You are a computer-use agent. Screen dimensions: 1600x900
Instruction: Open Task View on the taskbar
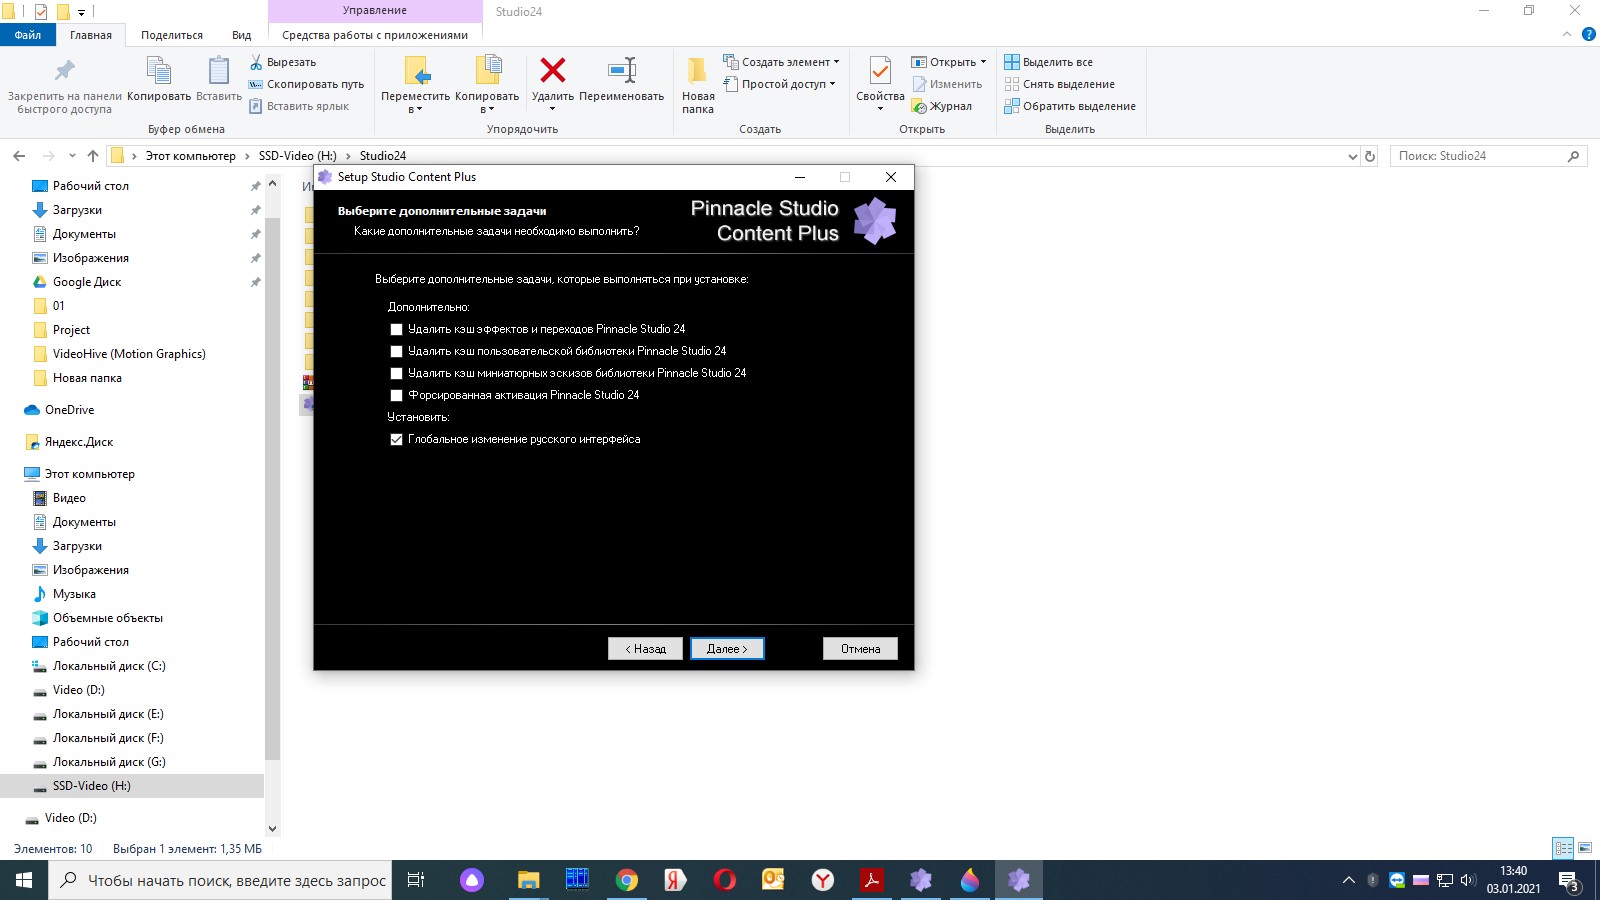416,880
